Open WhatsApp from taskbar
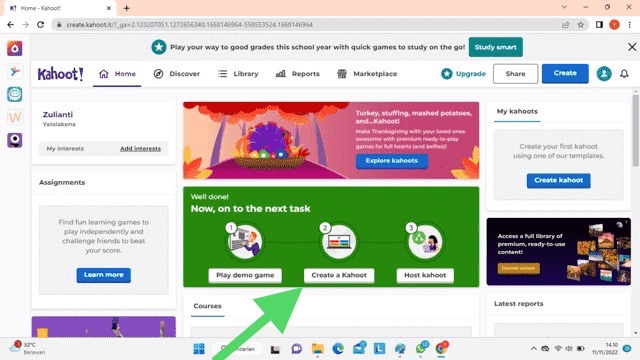The height and width of the screenshot is (360, 640). 421,349
